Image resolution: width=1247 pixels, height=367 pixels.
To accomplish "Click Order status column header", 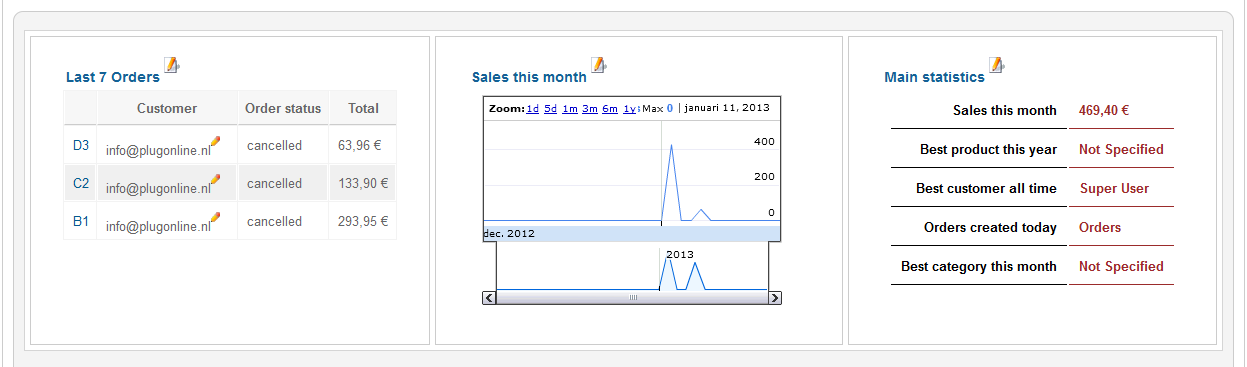I will point(284,108).
